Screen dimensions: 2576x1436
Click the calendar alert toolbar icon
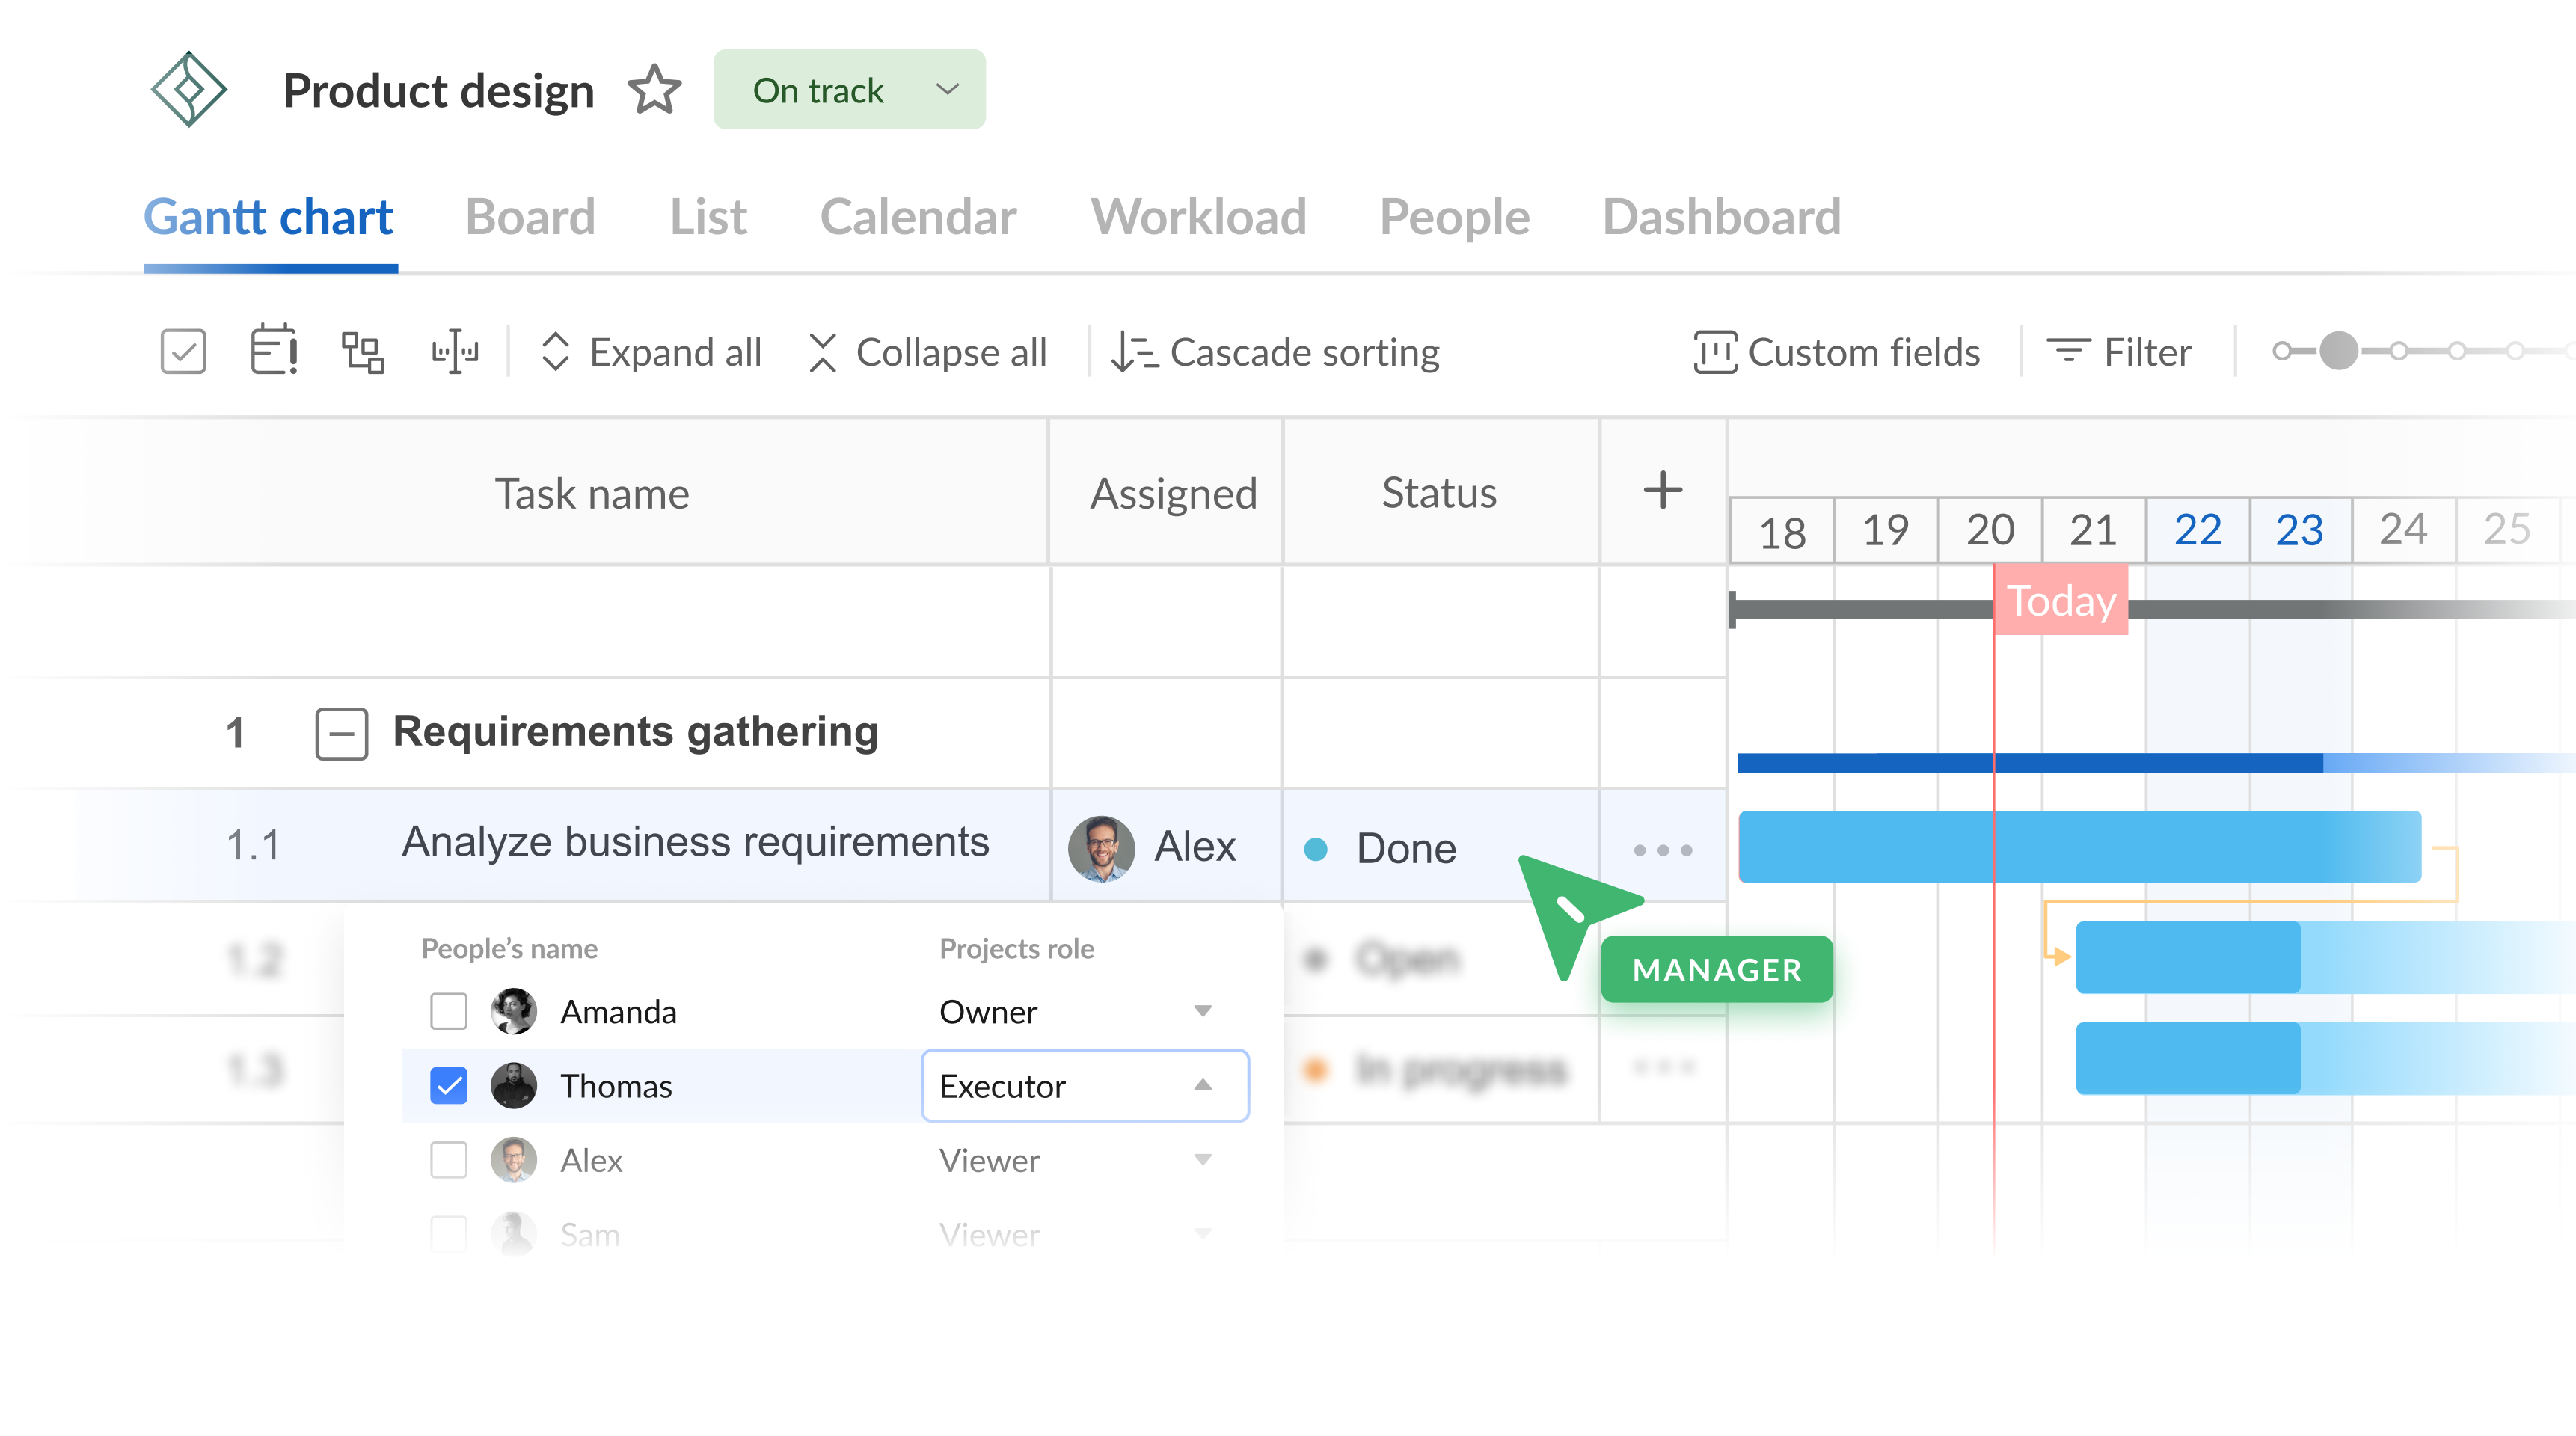tap(273, 350)
